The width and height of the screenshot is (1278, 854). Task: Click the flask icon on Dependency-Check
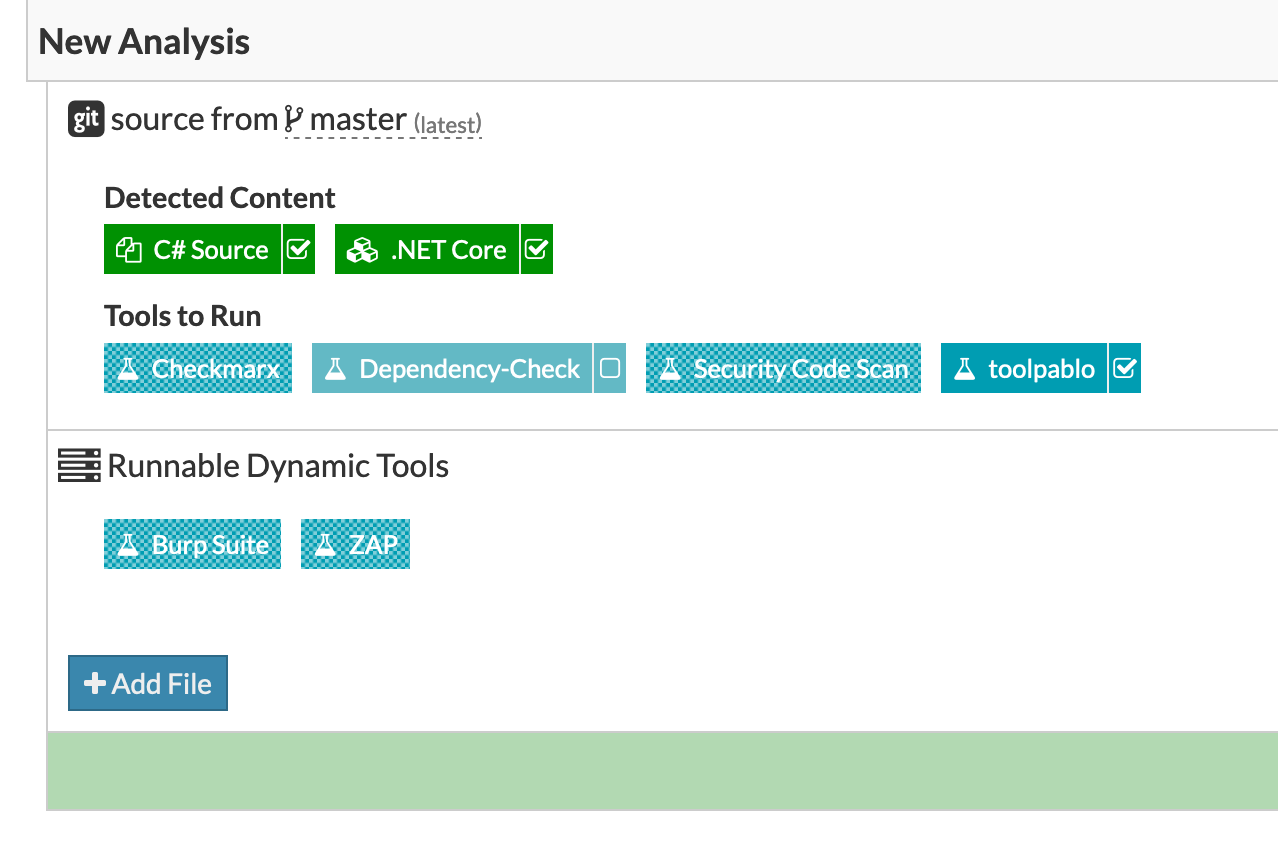(335, 368)
